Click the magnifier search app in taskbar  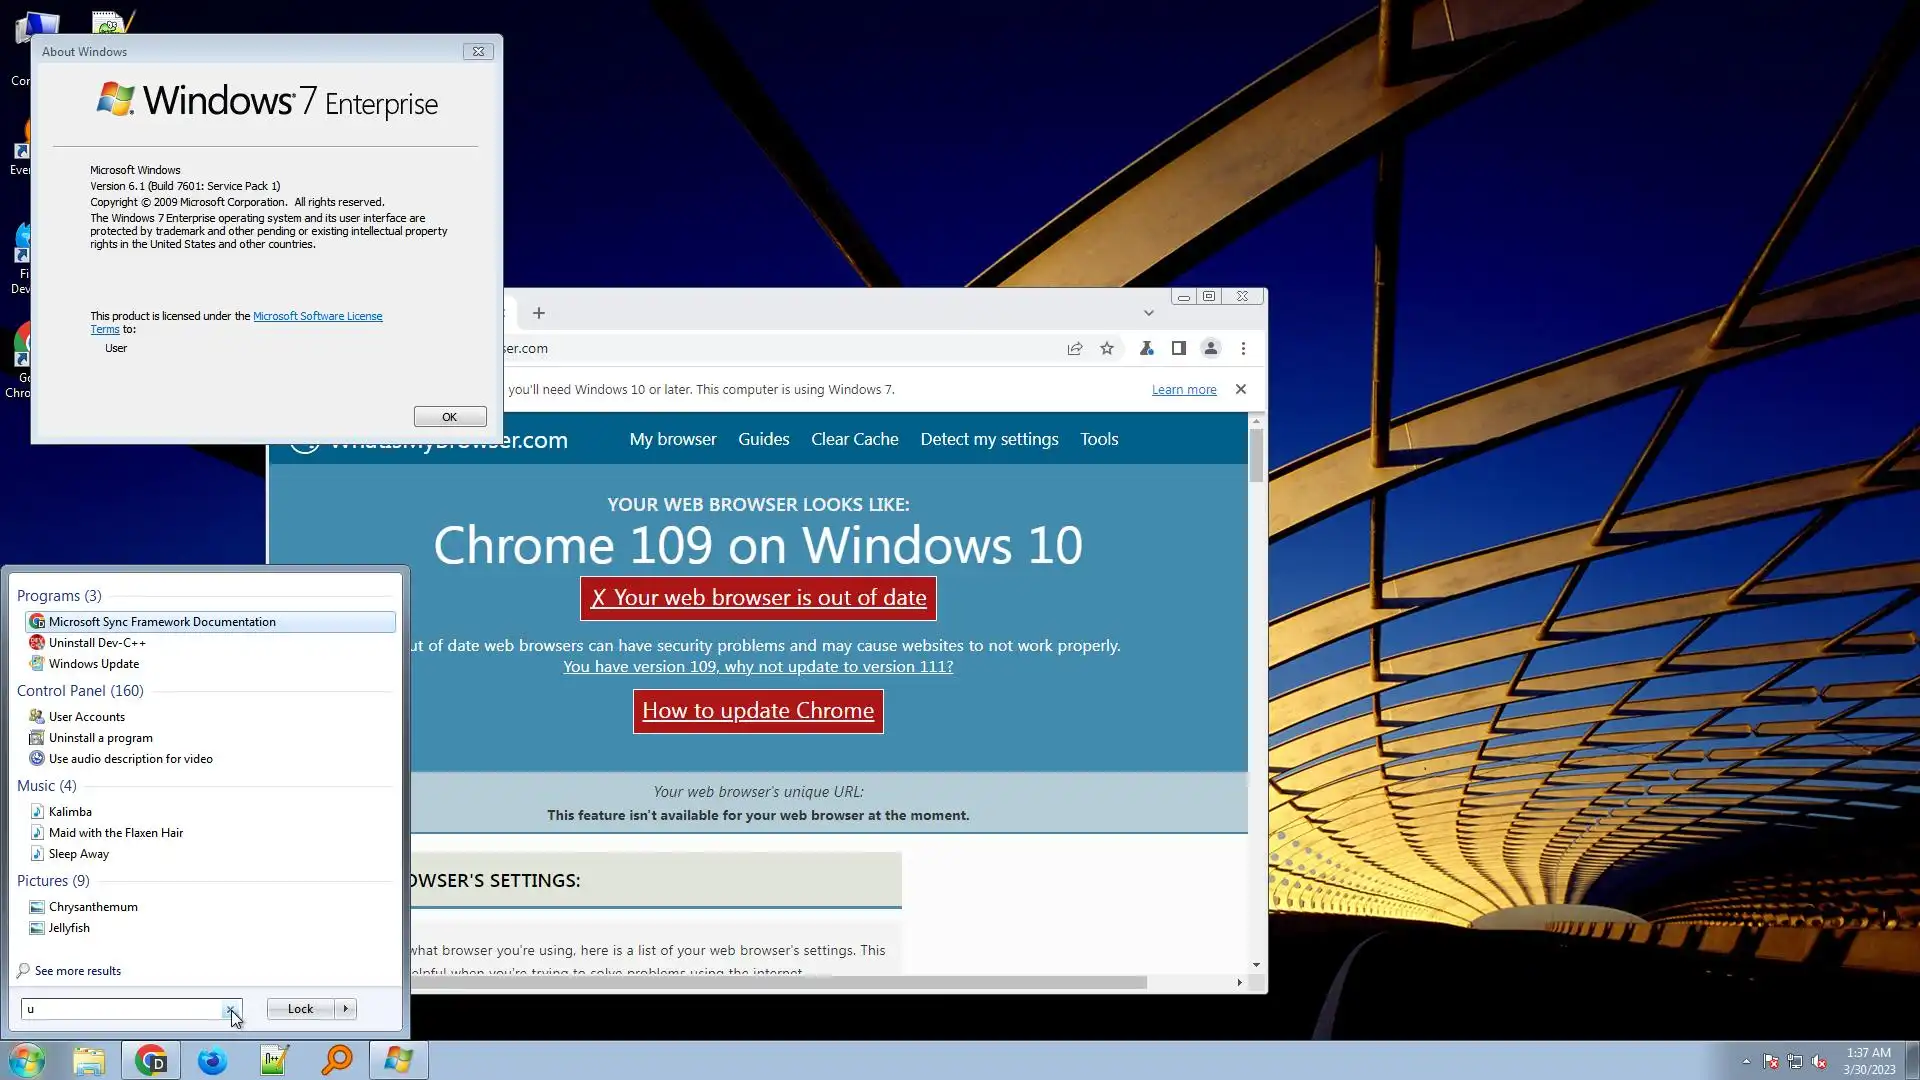(337, 1060)
